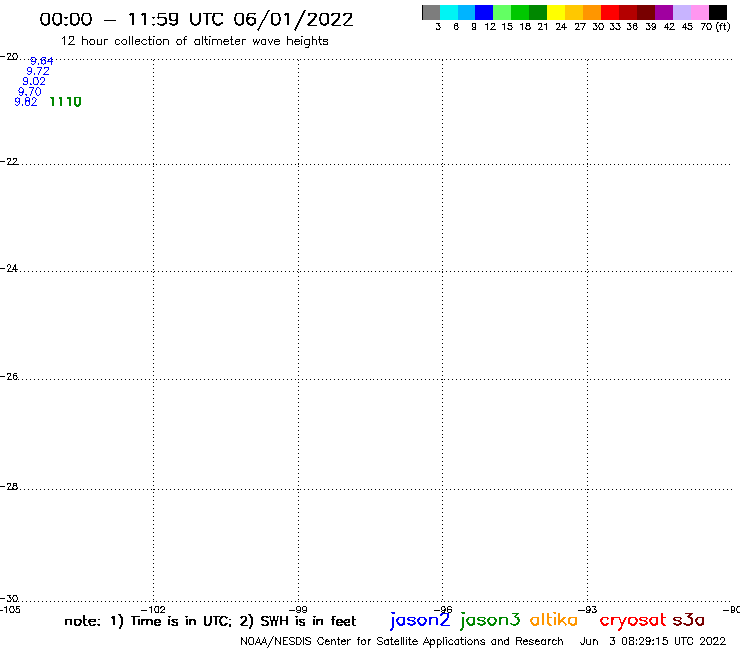Click the -28 latitude axis label

9,486
